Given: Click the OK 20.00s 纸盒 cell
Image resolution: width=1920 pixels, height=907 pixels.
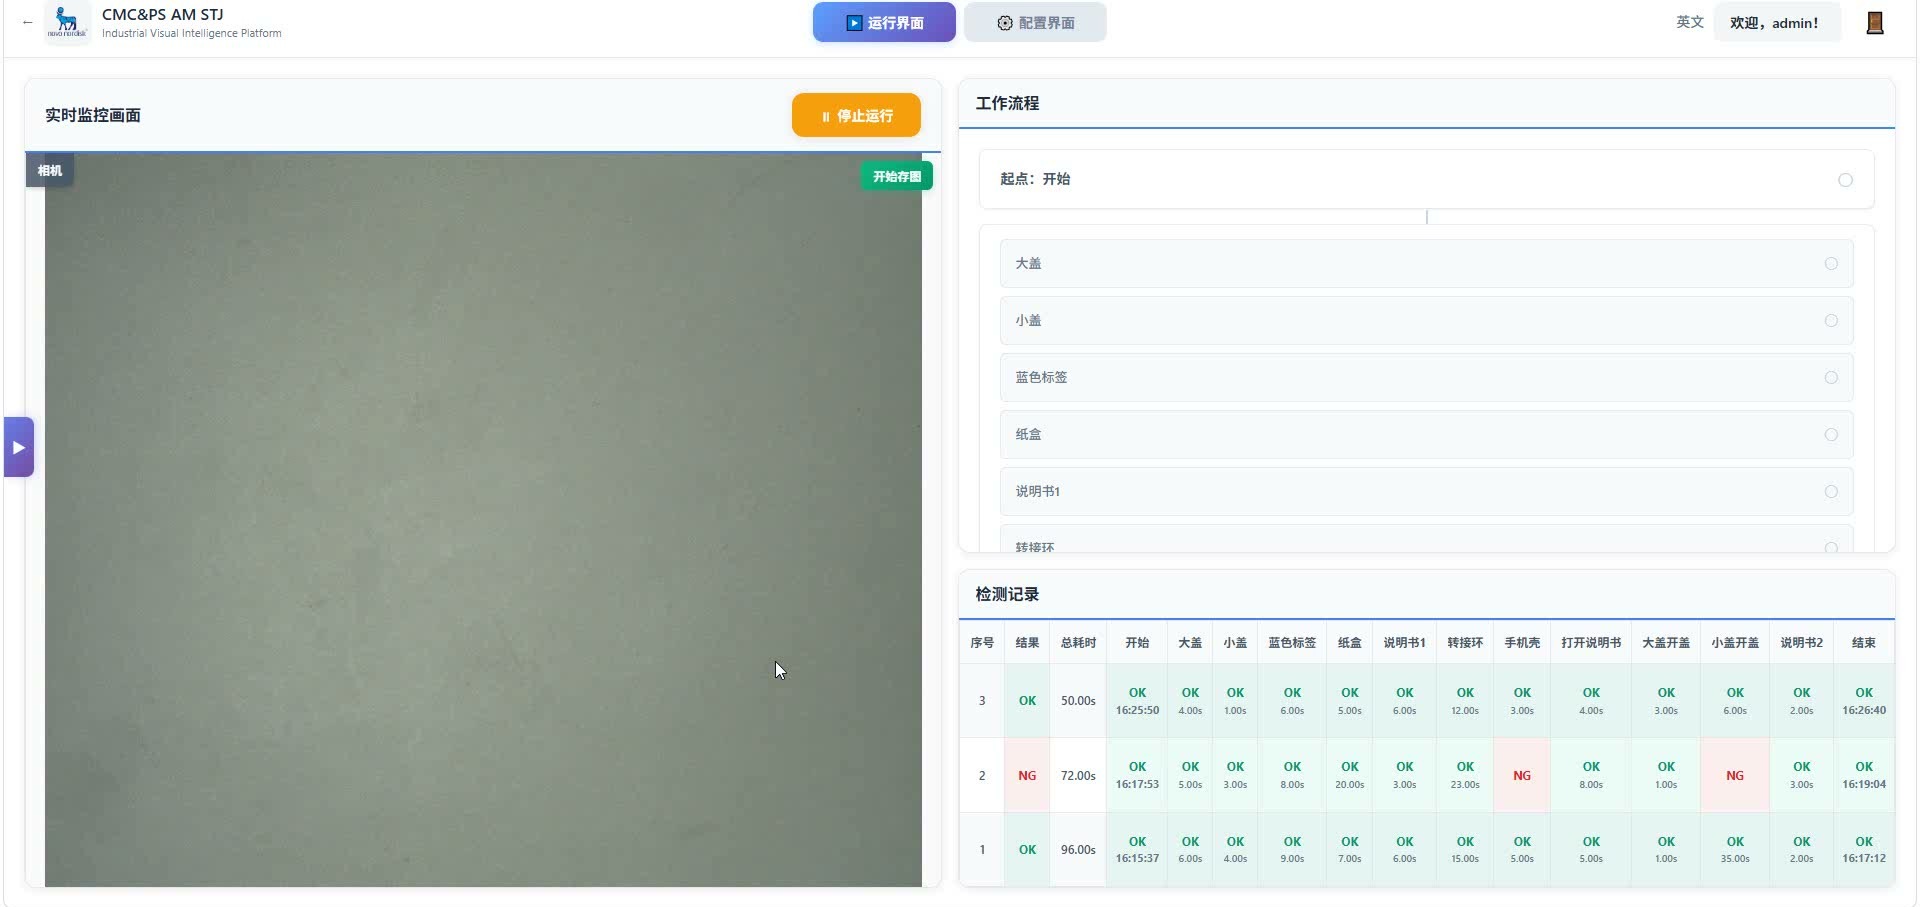Looking at the screenshot, I should 1350,776.
